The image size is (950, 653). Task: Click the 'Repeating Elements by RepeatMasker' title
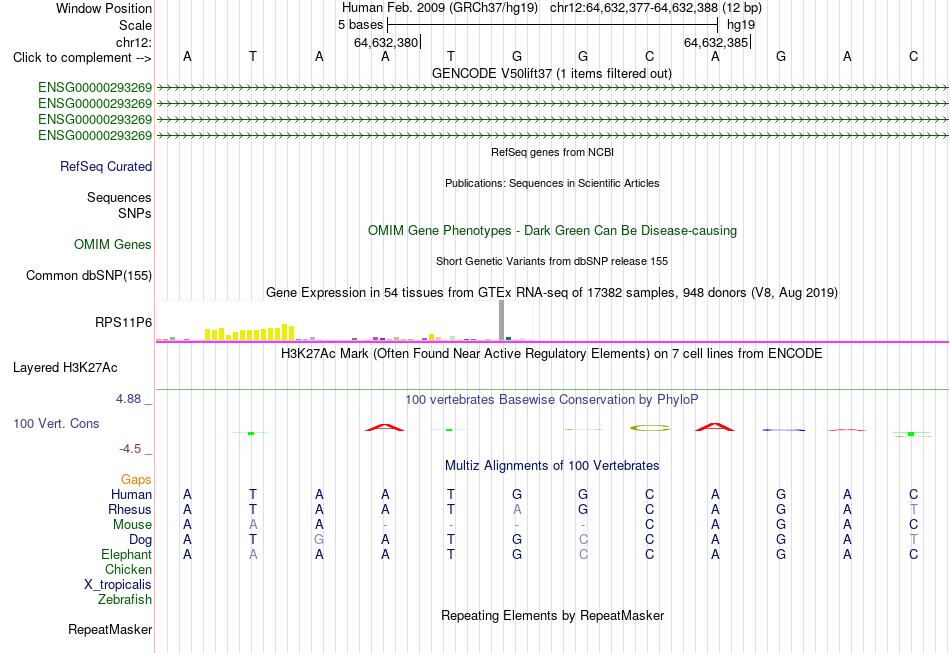pyautogui.click(x=553, y=616)
